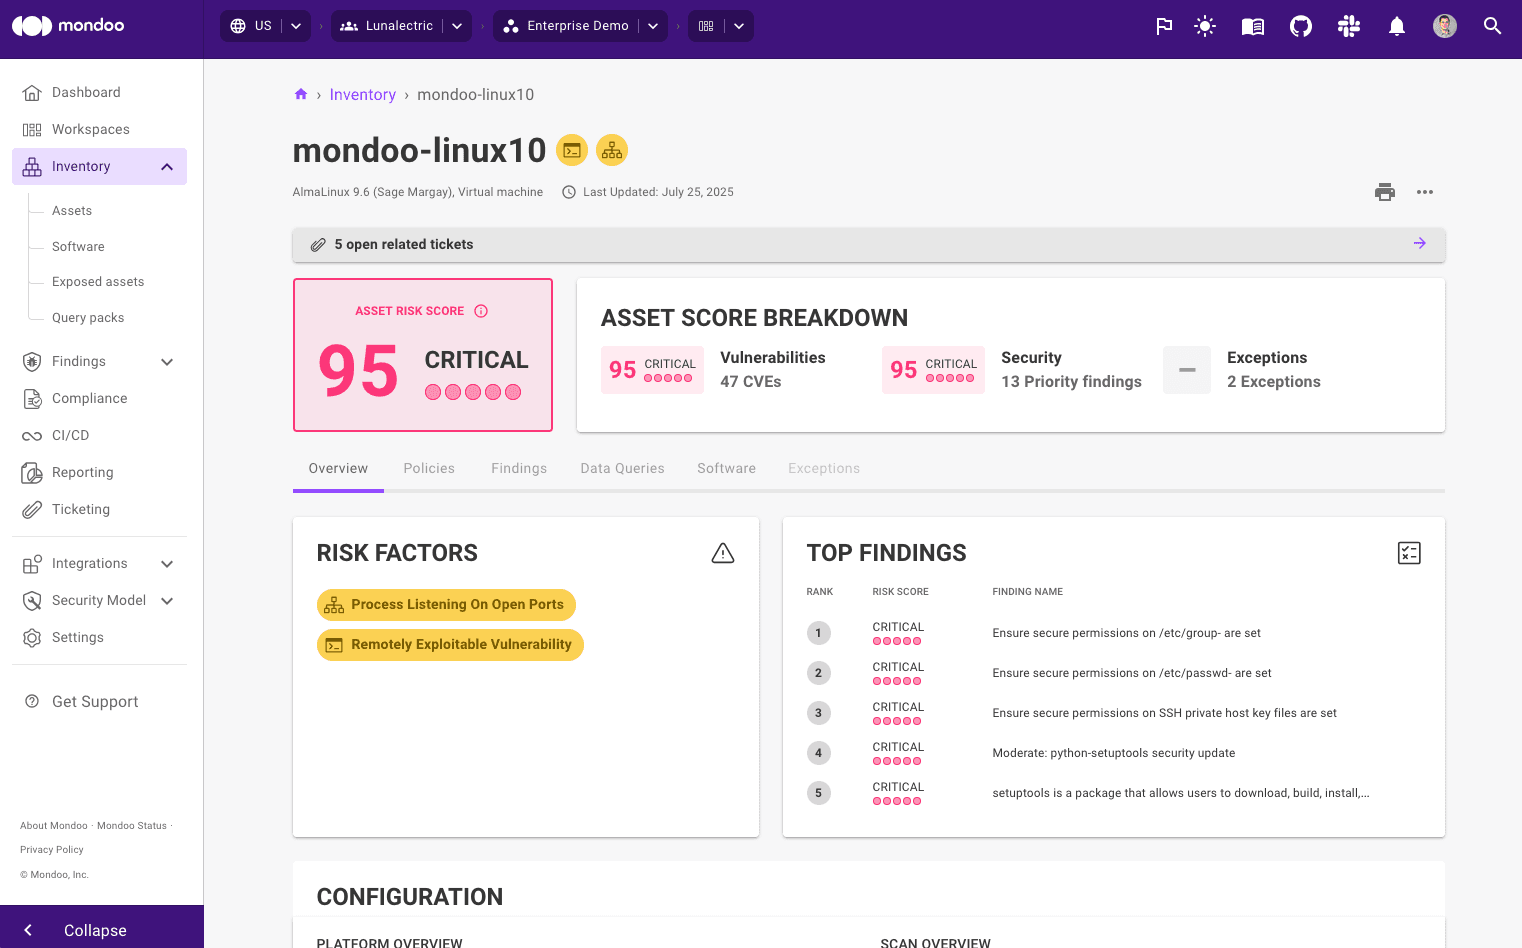The height and width of the screenshot is (948, 1522).
Task: Click the warning triangle in Risk Factors panel
Action: [723, 552]
